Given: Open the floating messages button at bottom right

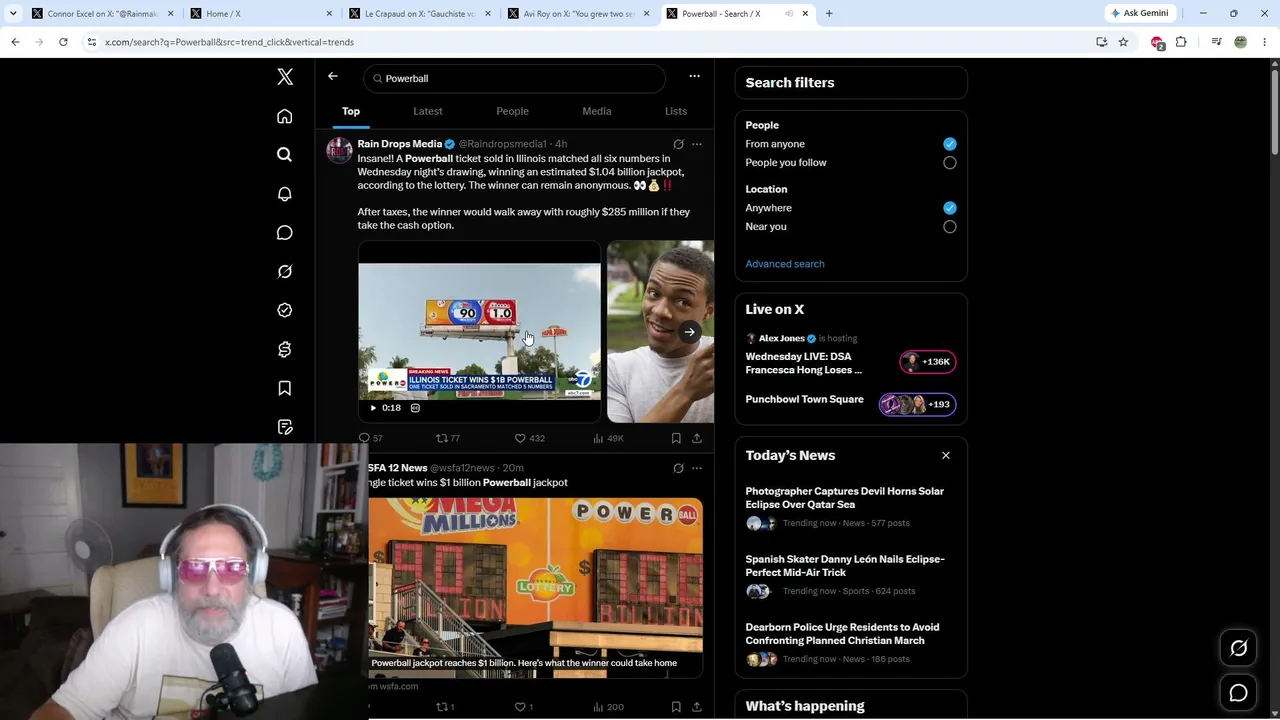Looking at the screenshot, I should tap(1238, 693).
